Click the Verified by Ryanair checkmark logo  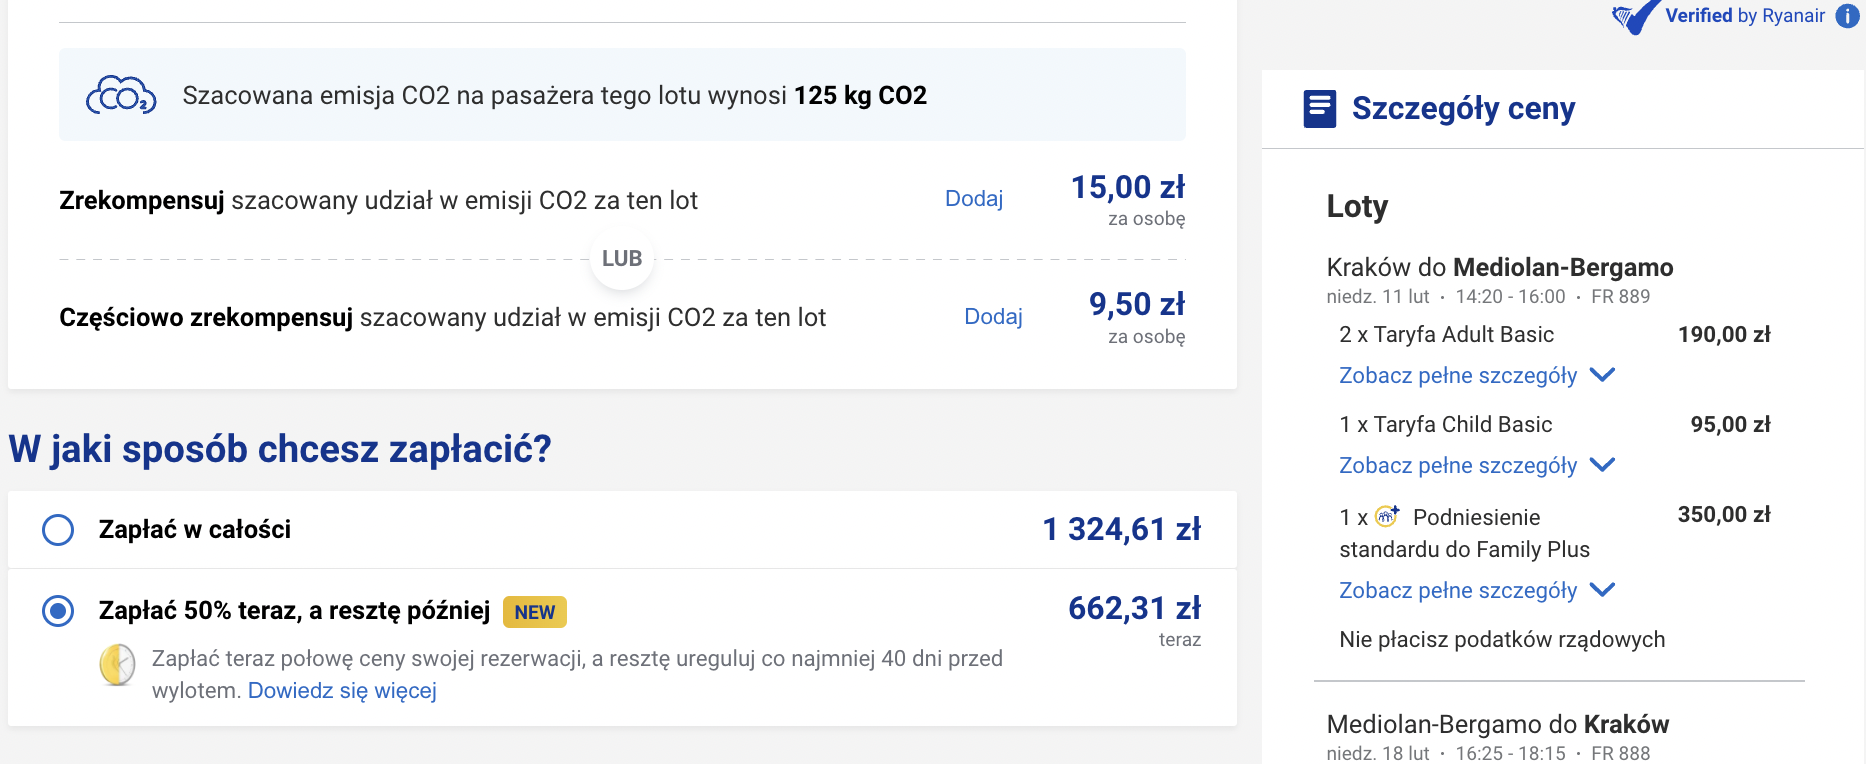(x=1635, y=17)
